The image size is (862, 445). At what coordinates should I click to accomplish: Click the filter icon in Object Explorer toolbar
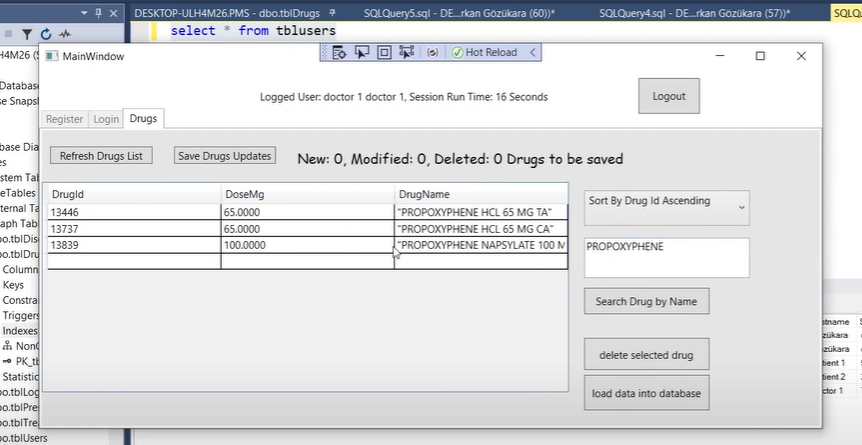click(26, 35)
